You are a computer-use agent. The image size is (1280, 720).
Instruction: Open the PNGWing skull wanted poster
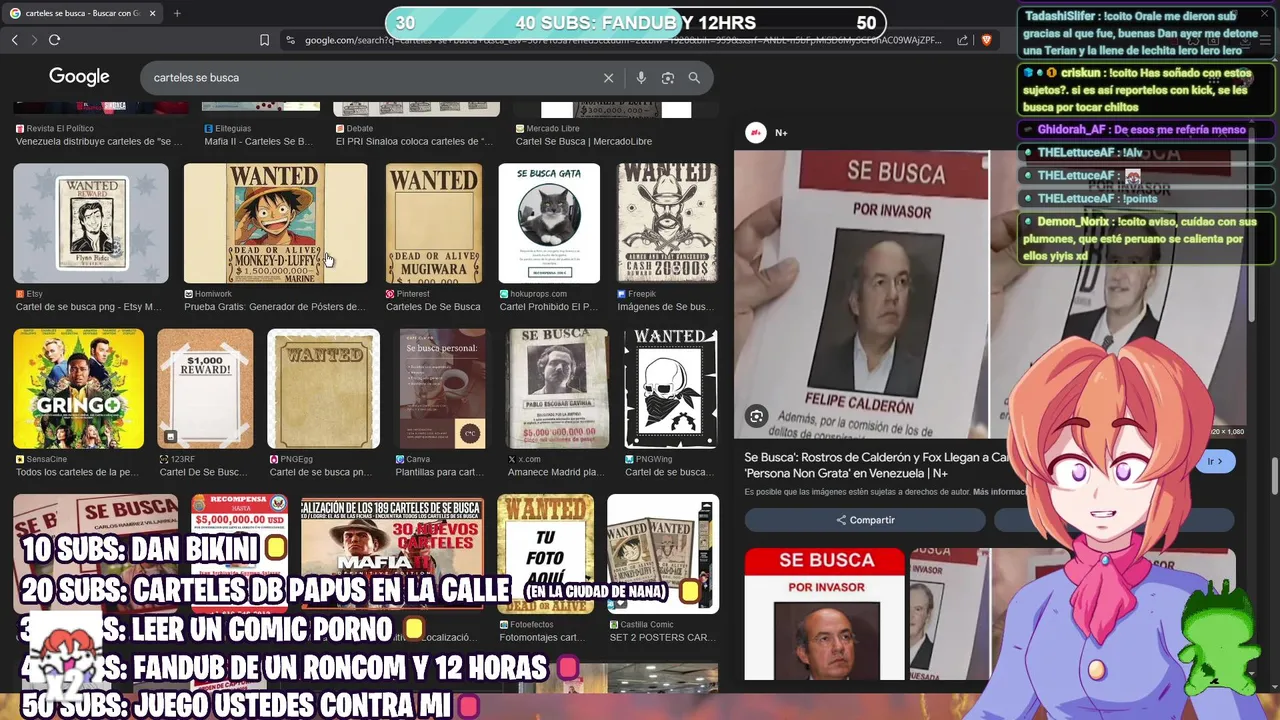pyautogui.click(x=670, y=388)
